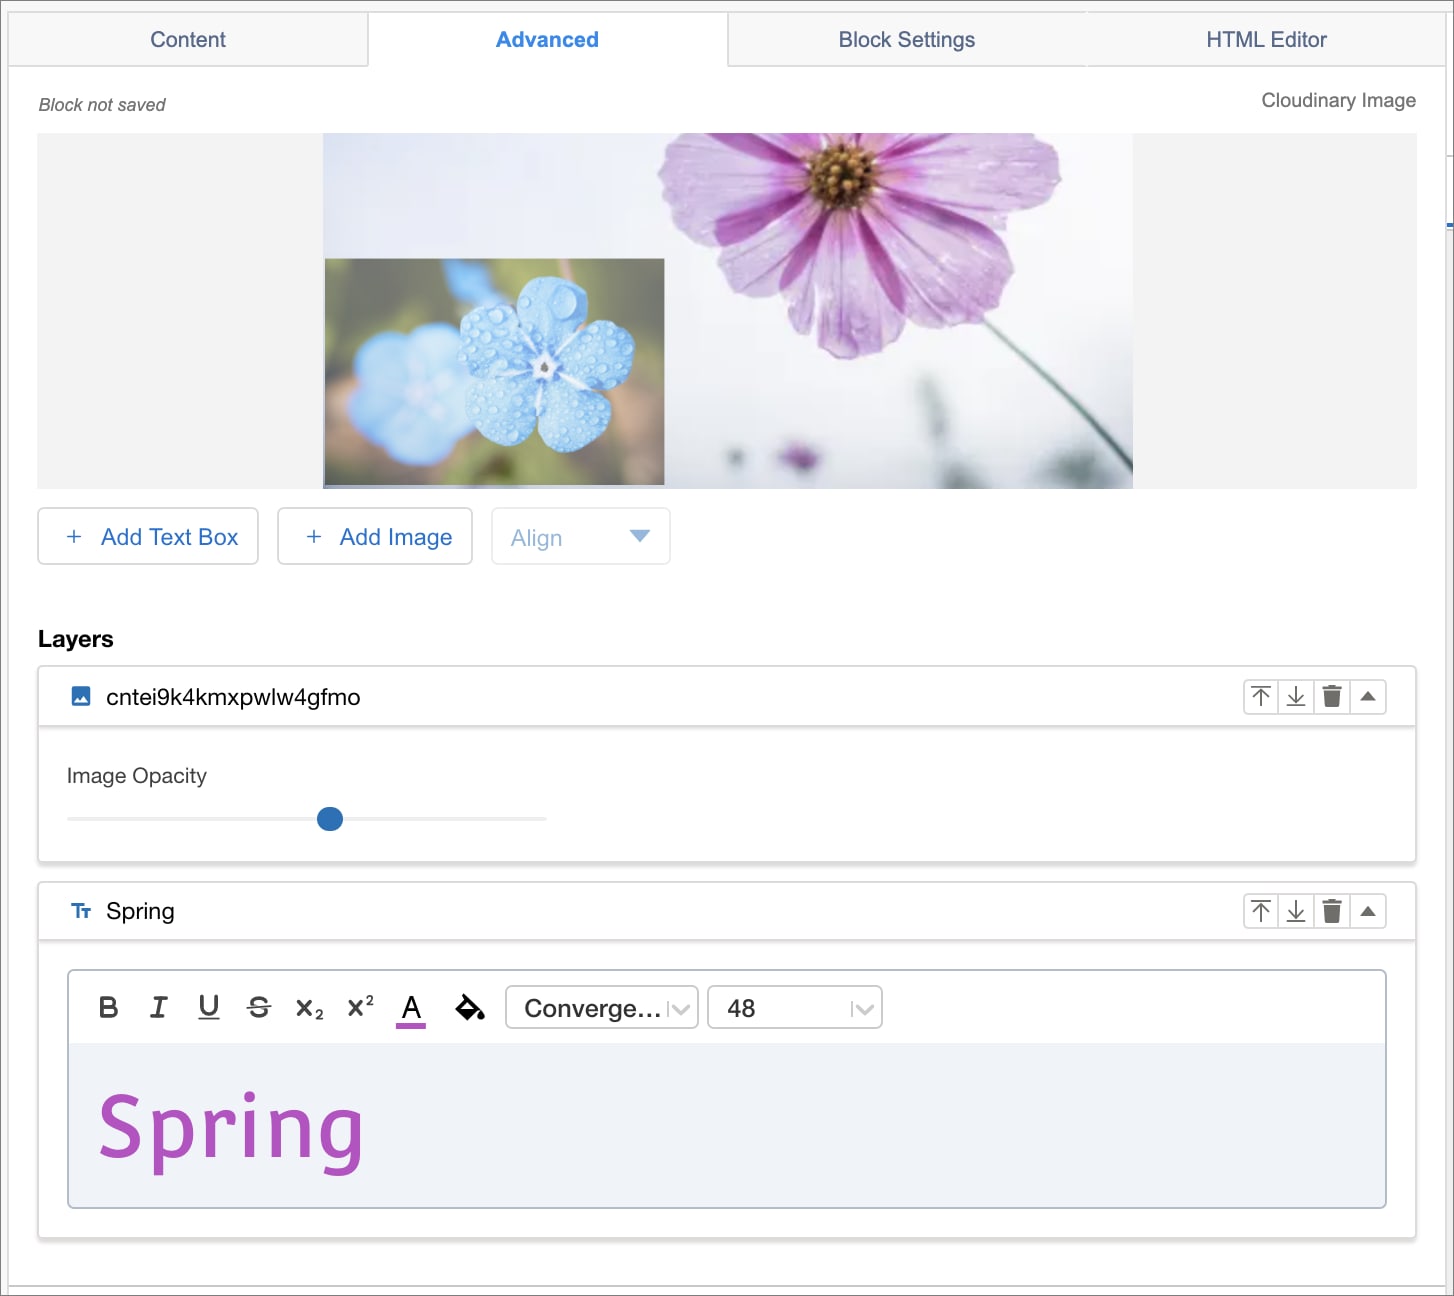
Task: Collapse the cntei9k4kmxpwlw4gfmo layer panel
Action: coord(1368,696)
